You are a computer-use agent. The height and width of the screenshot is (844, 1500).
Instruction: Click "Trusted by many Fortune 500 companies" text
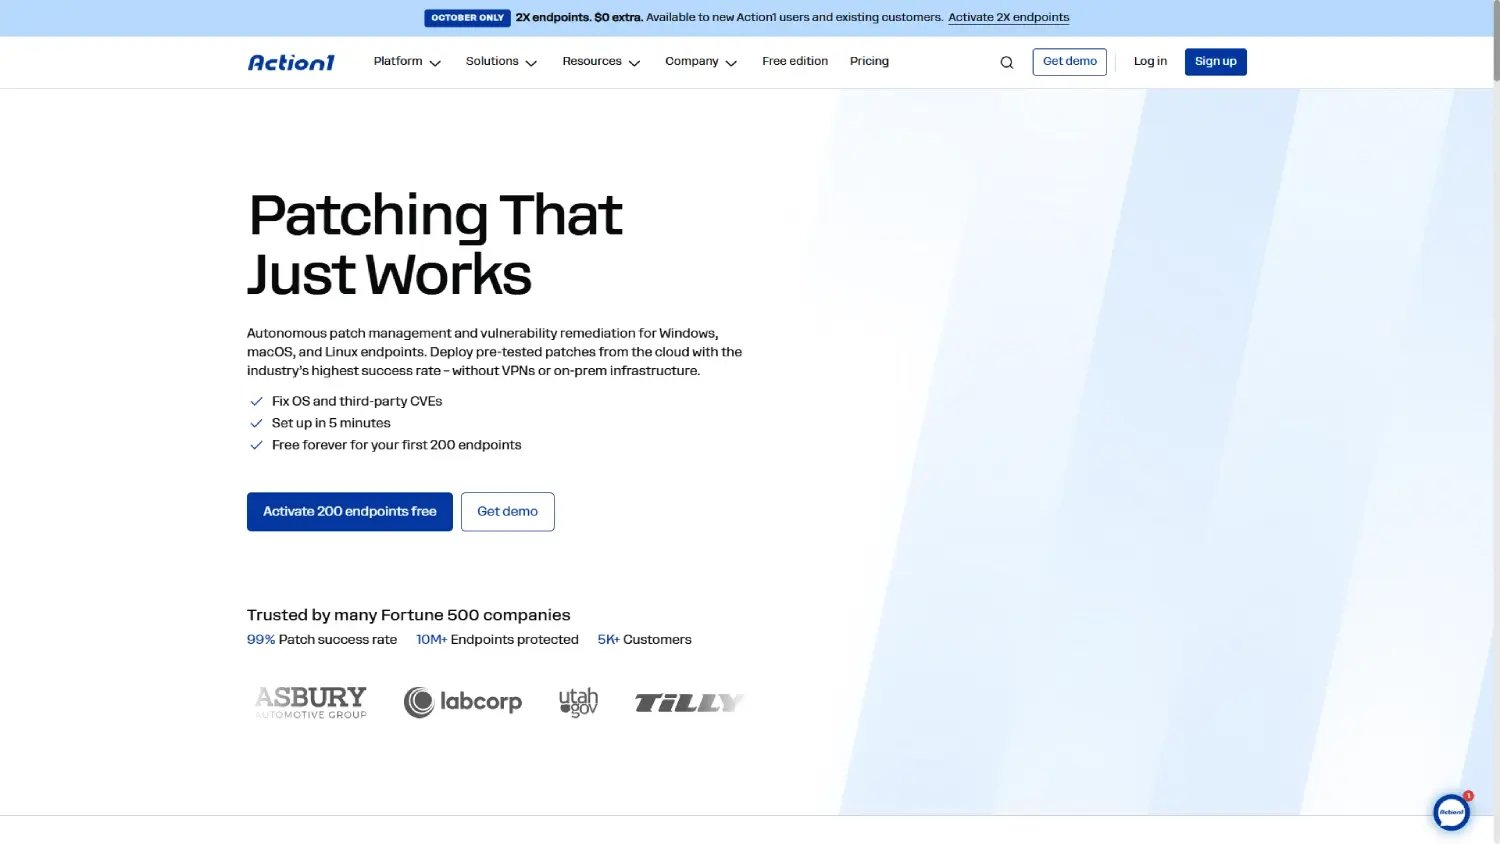(409, 615)
